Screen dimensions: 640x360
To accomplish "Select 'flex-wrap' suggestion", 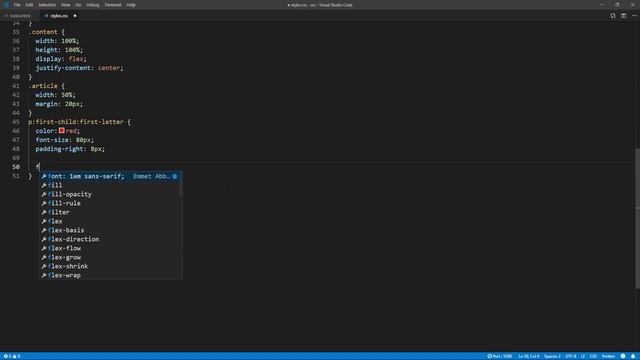I will point(110,275).
